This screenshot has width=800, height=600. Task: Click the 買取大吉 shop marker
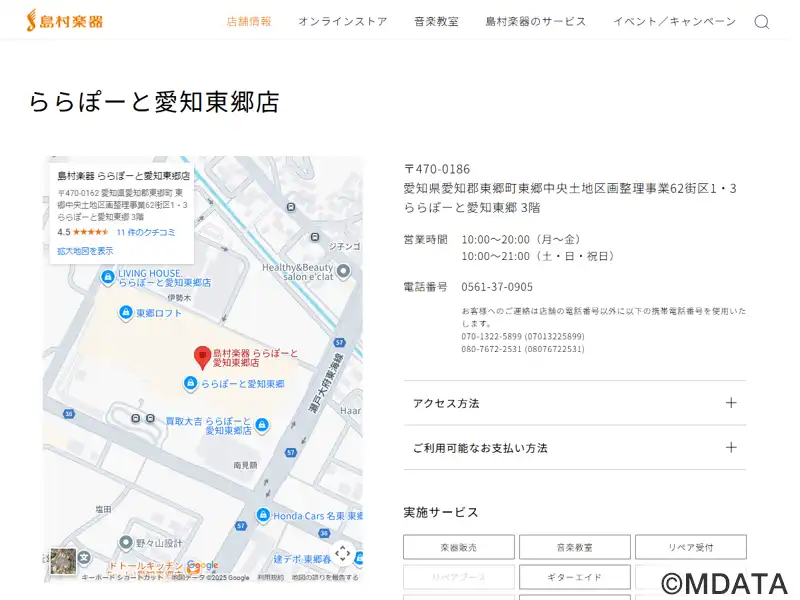tap(262, 425)
